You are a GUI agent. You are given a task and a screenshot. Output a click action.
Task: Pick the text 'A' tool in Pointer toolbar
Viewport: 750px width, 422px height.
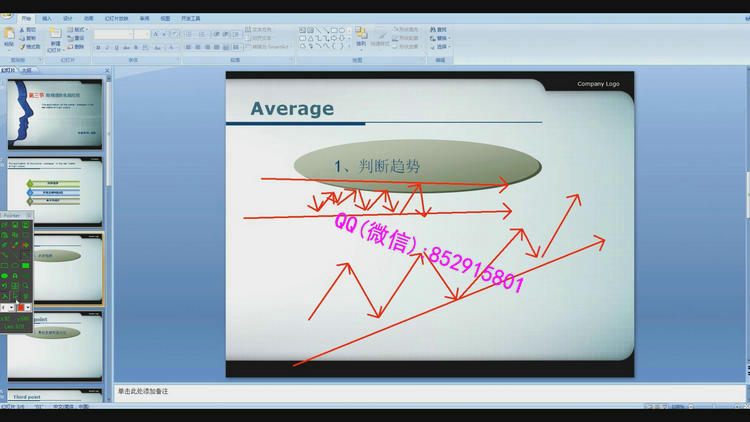pos(15,275)
